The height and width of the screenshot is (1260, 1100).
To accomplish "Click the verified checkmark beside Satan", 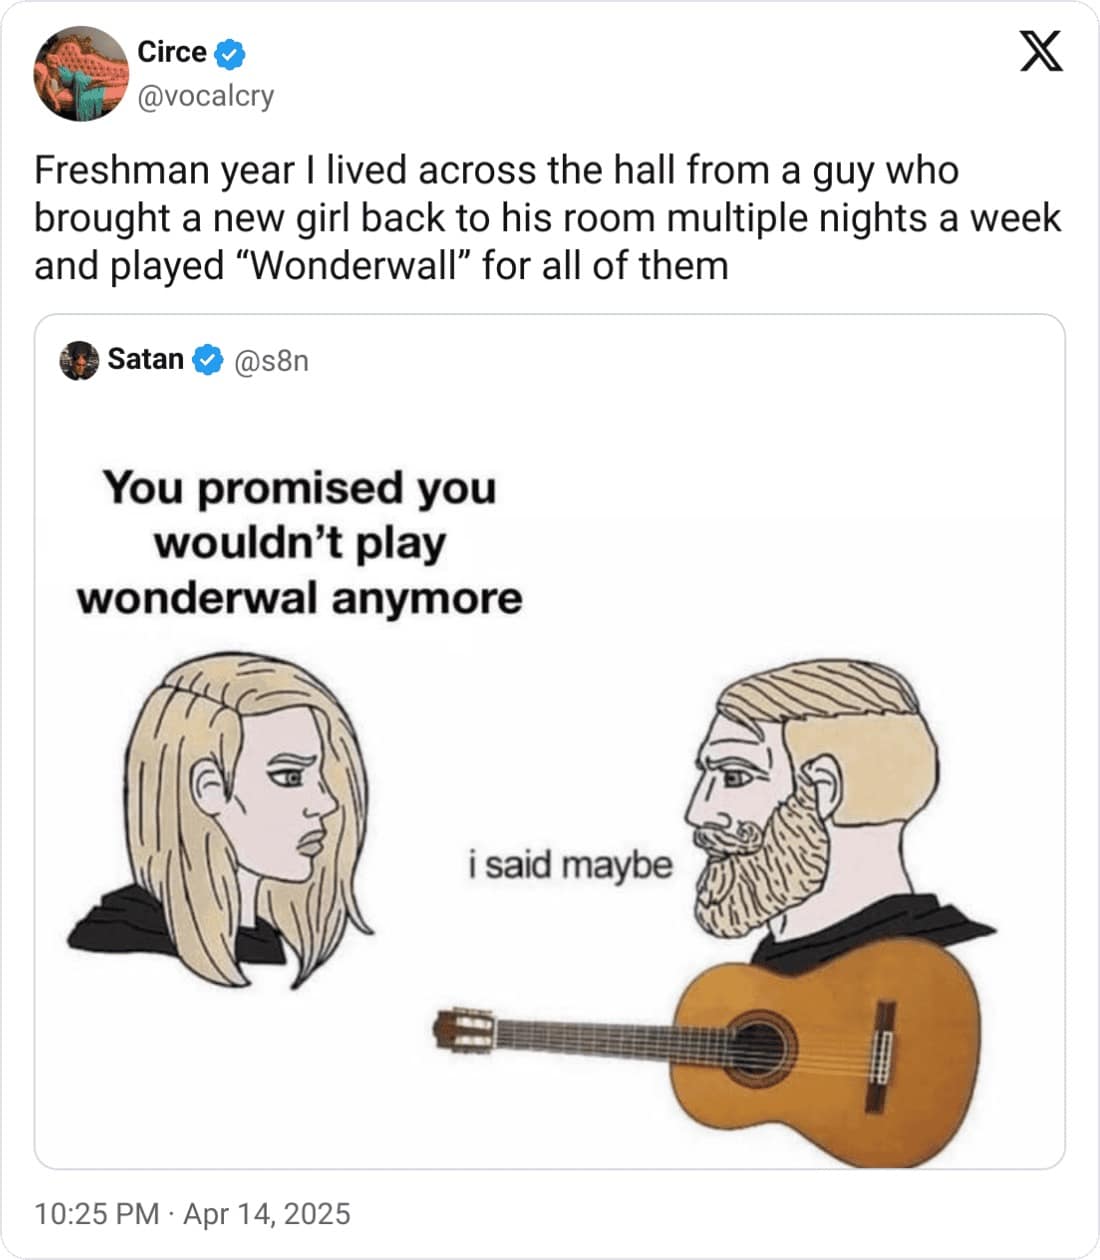I will (x=205, y=359).
